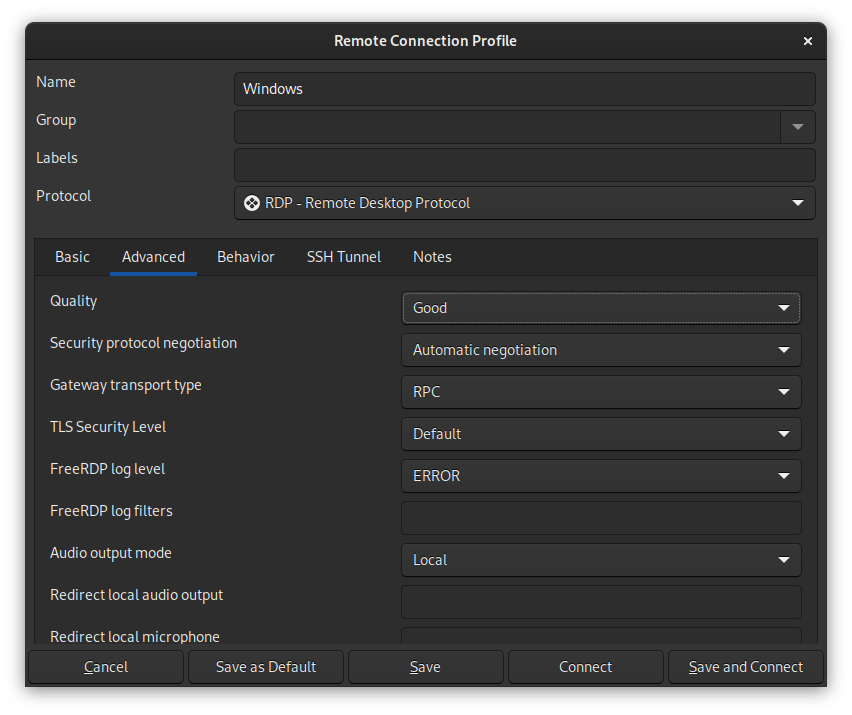This screenshot has width=852, height=715.
Task: Click the Redirect local microphone label
Action: [x=135, y=637]
